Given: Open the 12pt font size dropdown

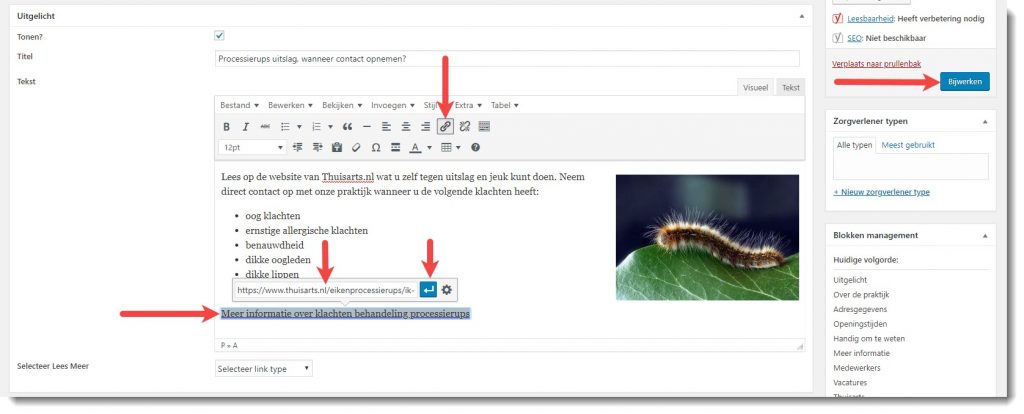Looking at the screenshot, I should coord(253,148).
